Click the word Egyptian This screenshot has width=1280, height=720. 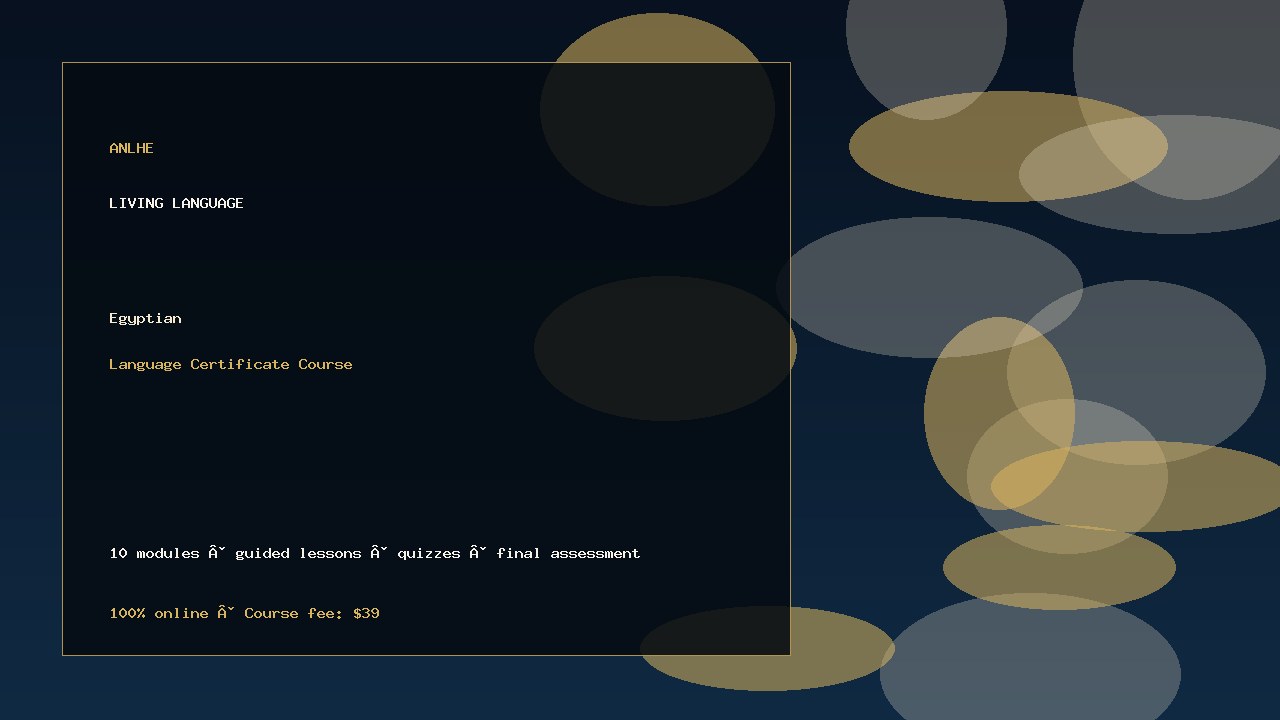click(x=145, y=318)
